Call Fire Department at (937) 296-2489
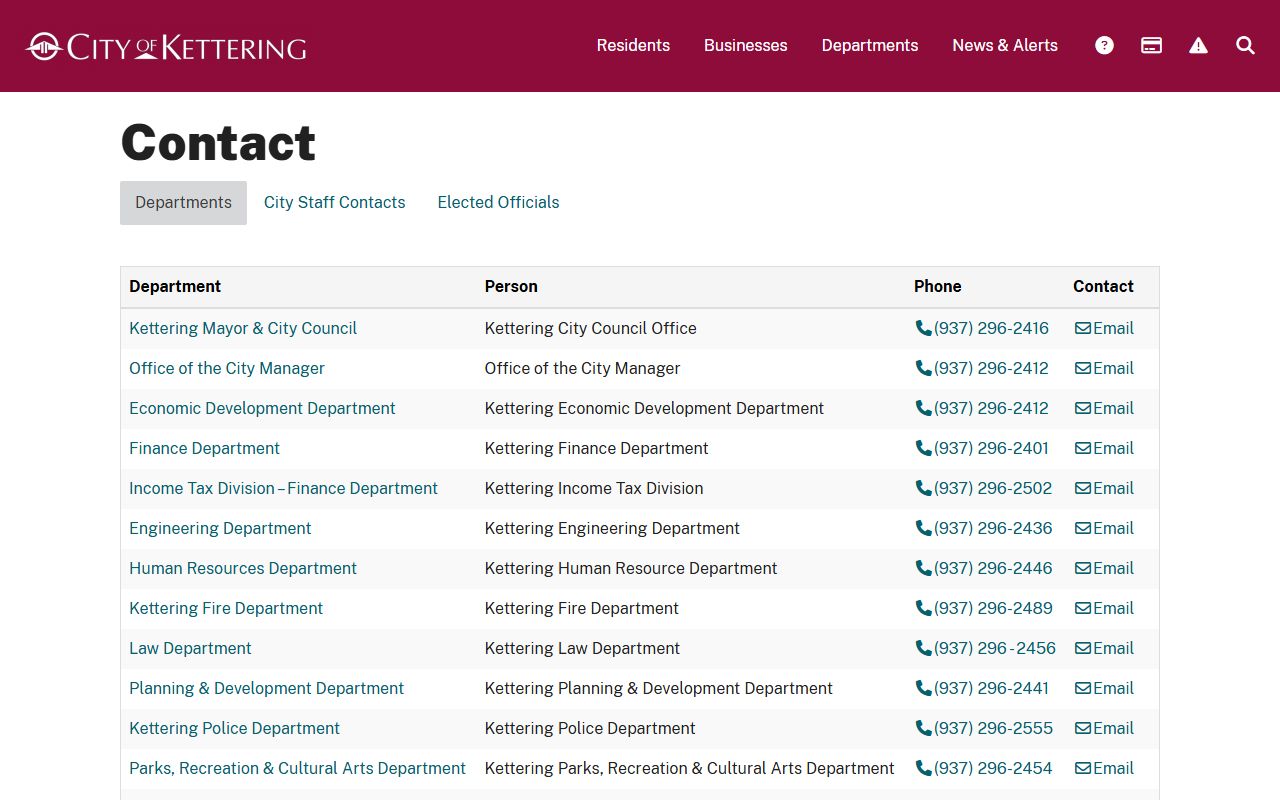Image resolution: width=1280 pixels, height=800 pixels. coord(984,608)
